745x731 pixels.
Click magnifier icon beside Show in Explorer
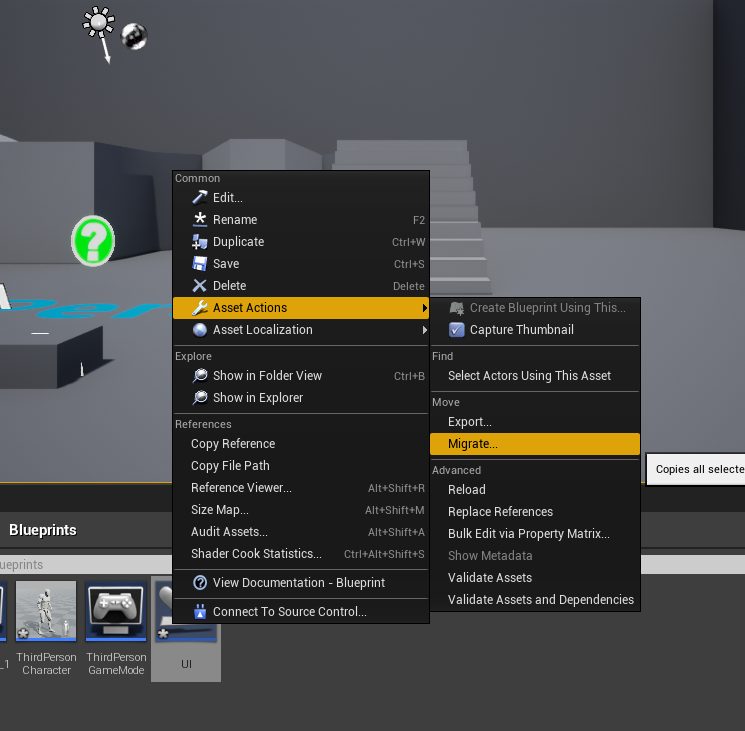200,398
